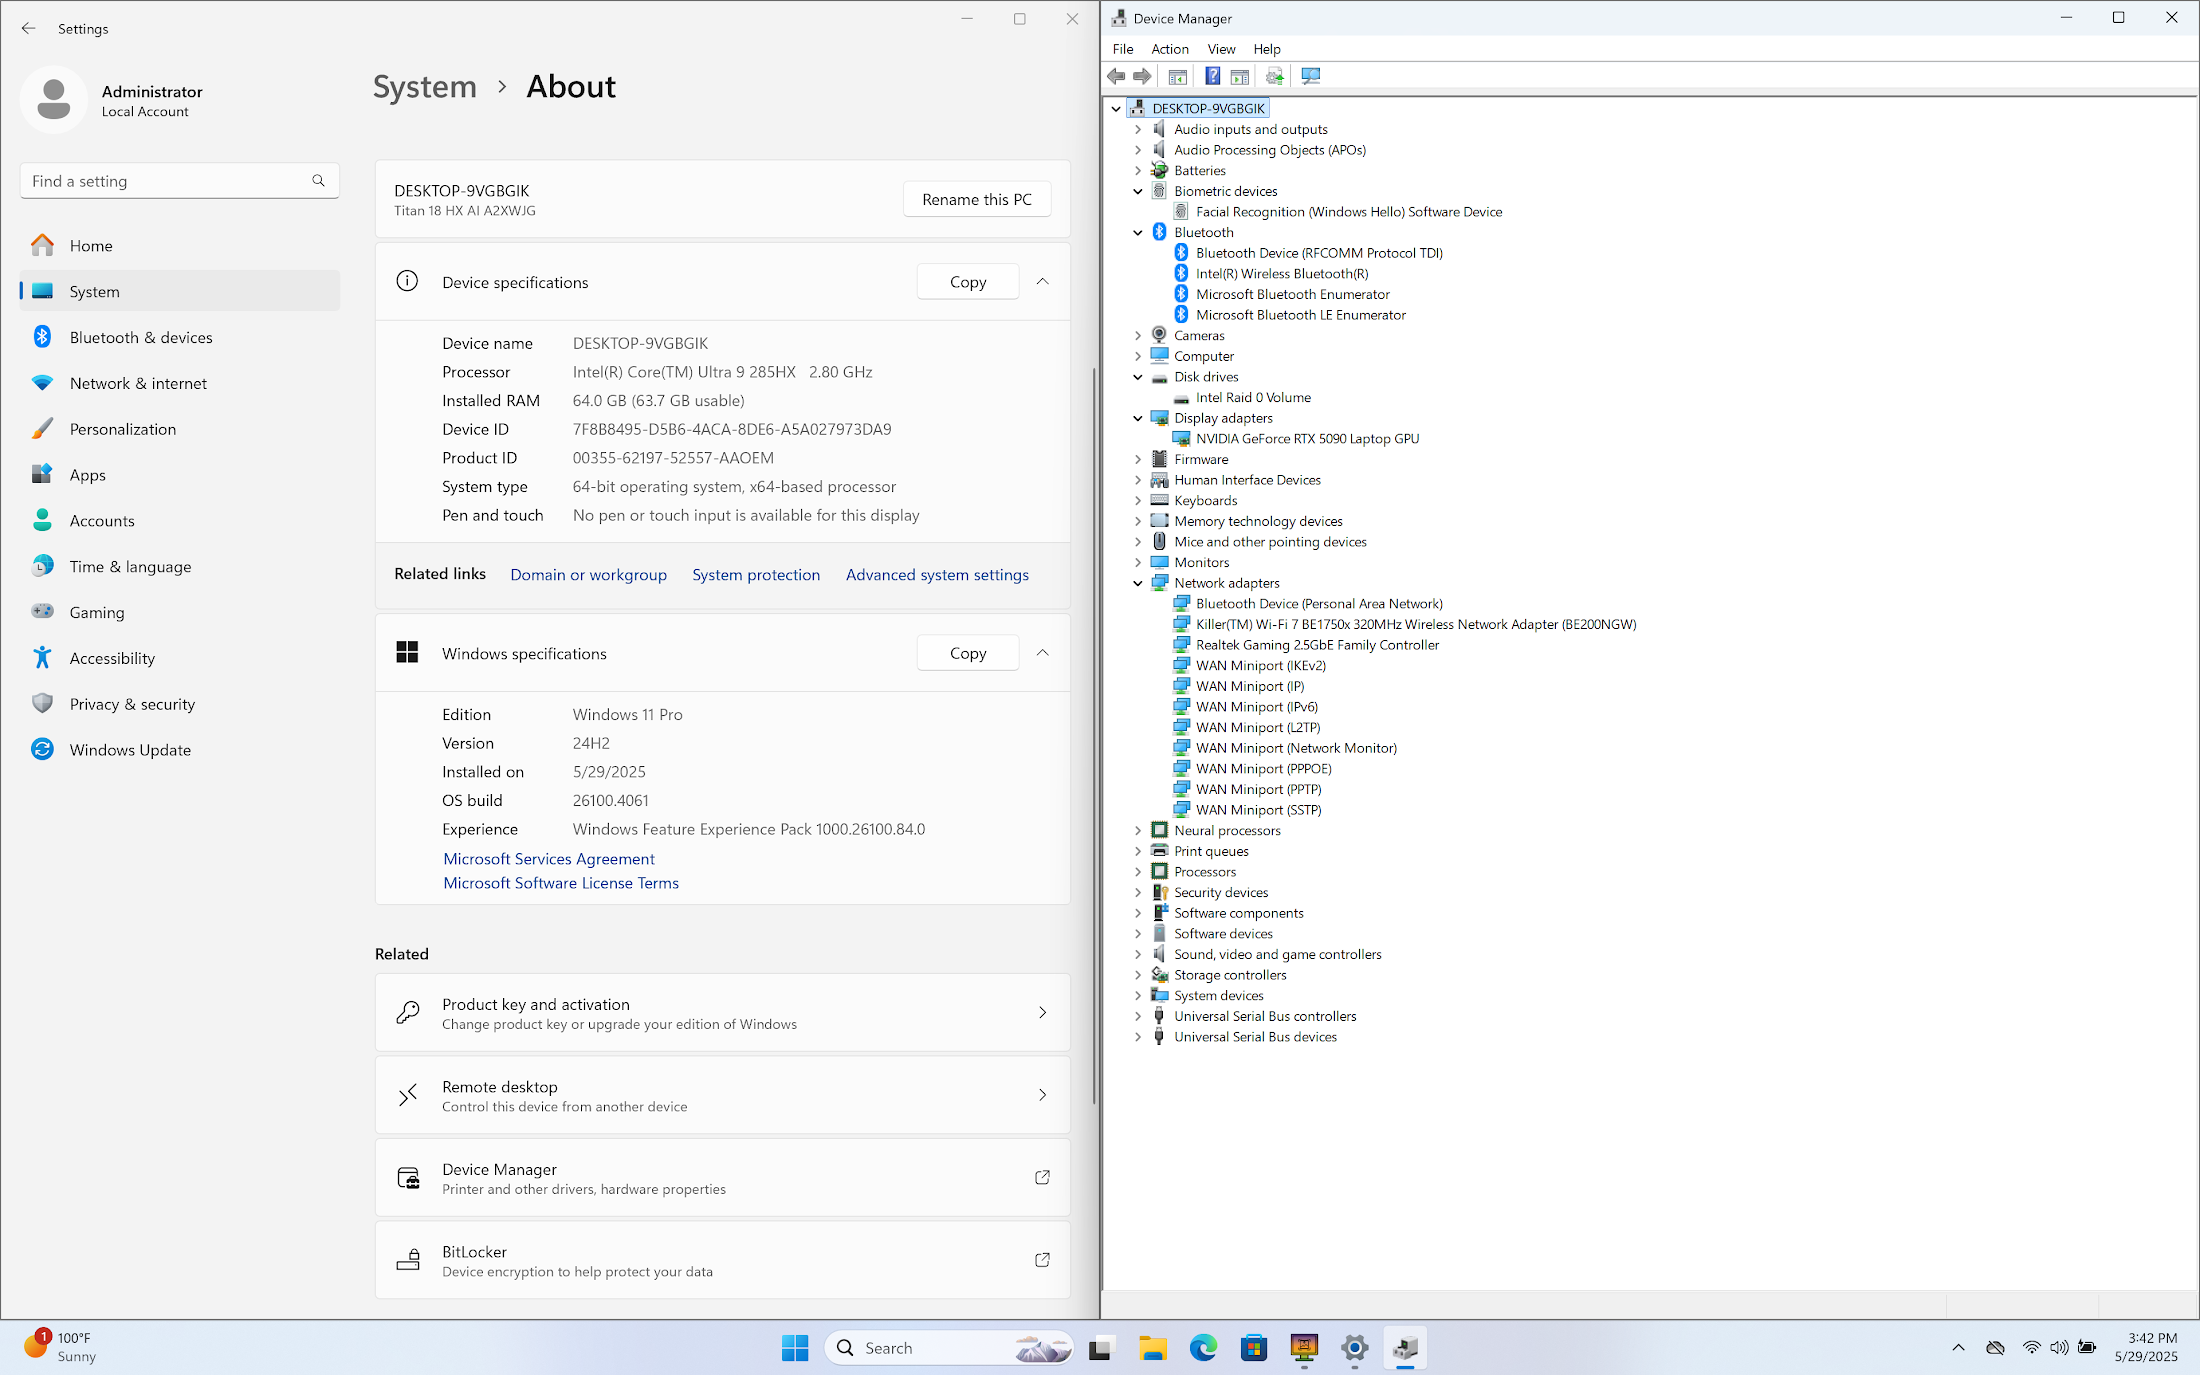Image resolution: width=2200 pixels, height=1375 pixels.
Task: Copy the Device specifications
Action: [968, 282]
